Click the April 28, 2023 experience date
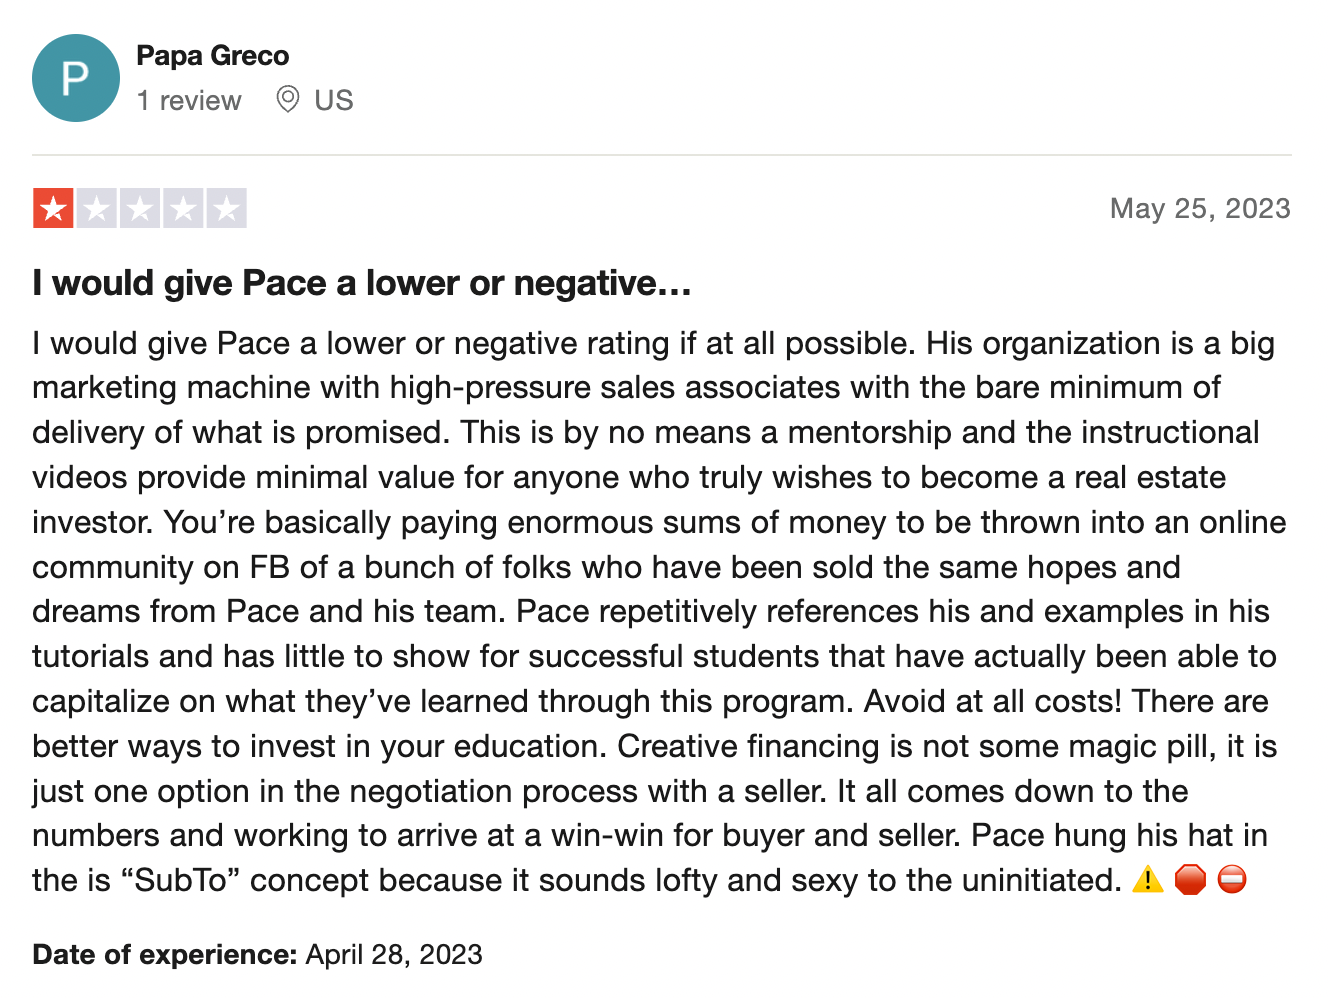 [x=394, y=954]
